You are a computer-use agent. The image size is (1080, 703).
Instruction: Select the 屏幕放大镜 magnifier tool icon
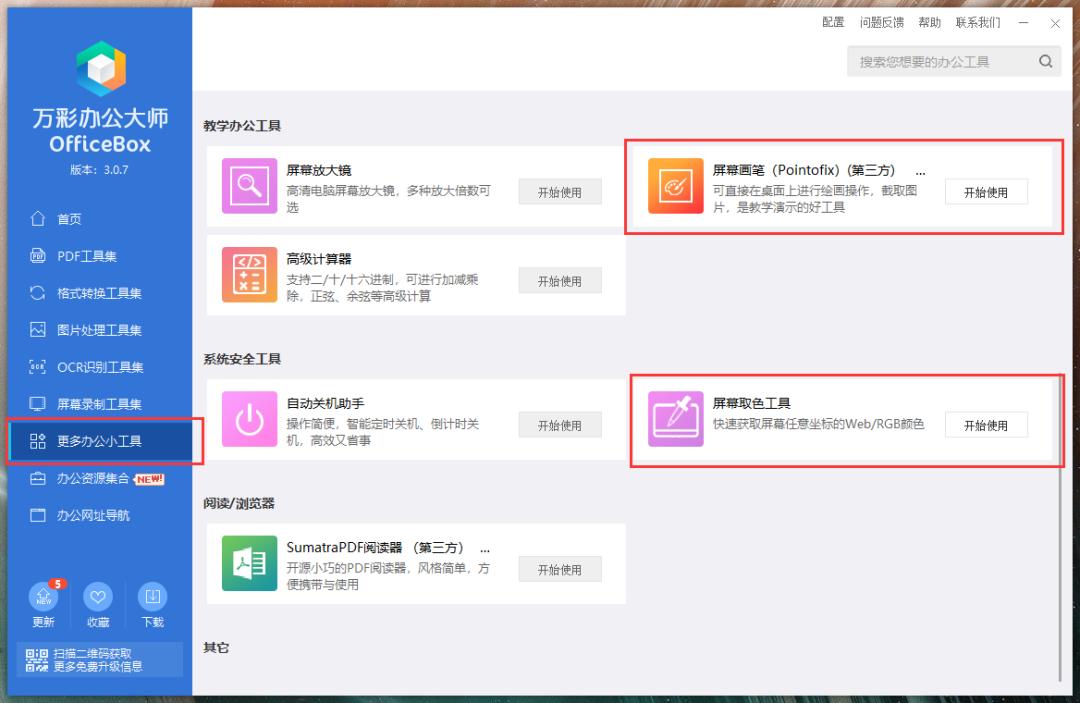coord(248,186)
